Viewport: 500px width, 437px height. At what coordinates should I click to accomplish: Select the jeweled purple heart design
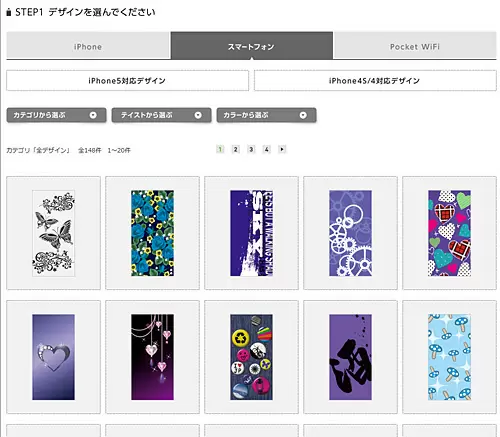(53, 357)
